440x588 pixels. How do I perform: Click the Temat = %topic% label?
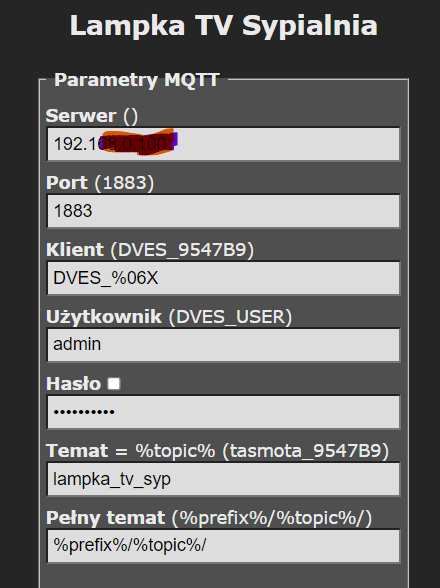click(131, 451)
